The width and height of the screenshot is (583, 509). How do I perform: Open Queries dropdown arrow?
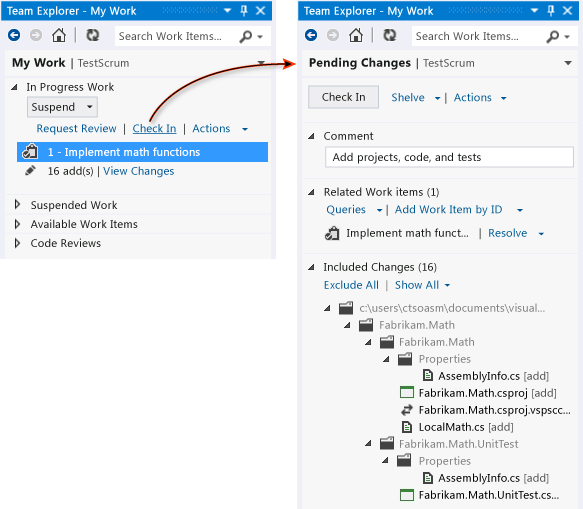pos(379,211)
